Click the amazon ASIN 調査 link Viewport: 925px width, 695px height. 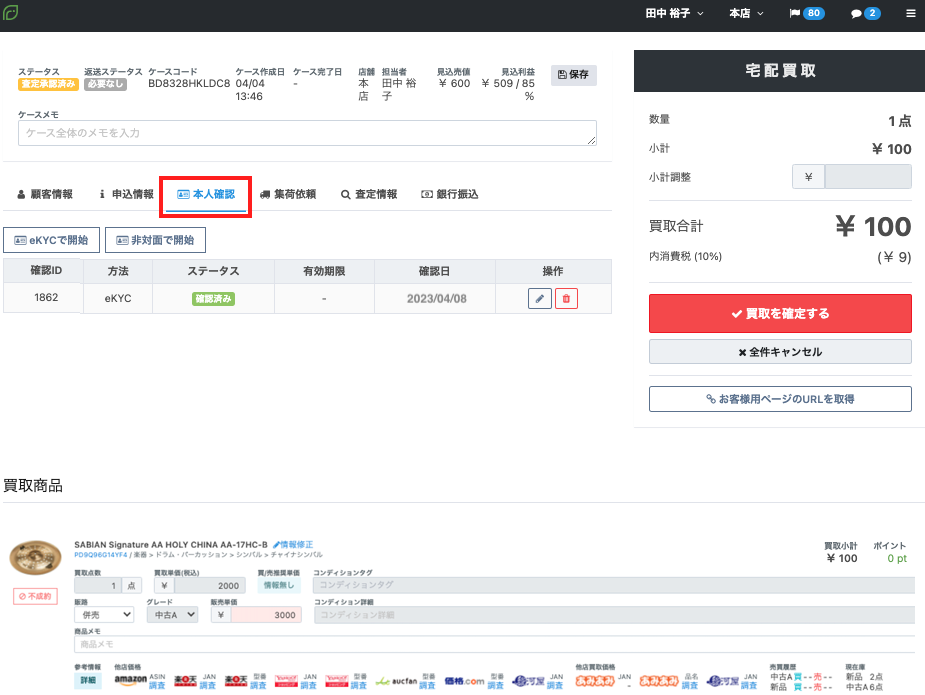point(157,686)
